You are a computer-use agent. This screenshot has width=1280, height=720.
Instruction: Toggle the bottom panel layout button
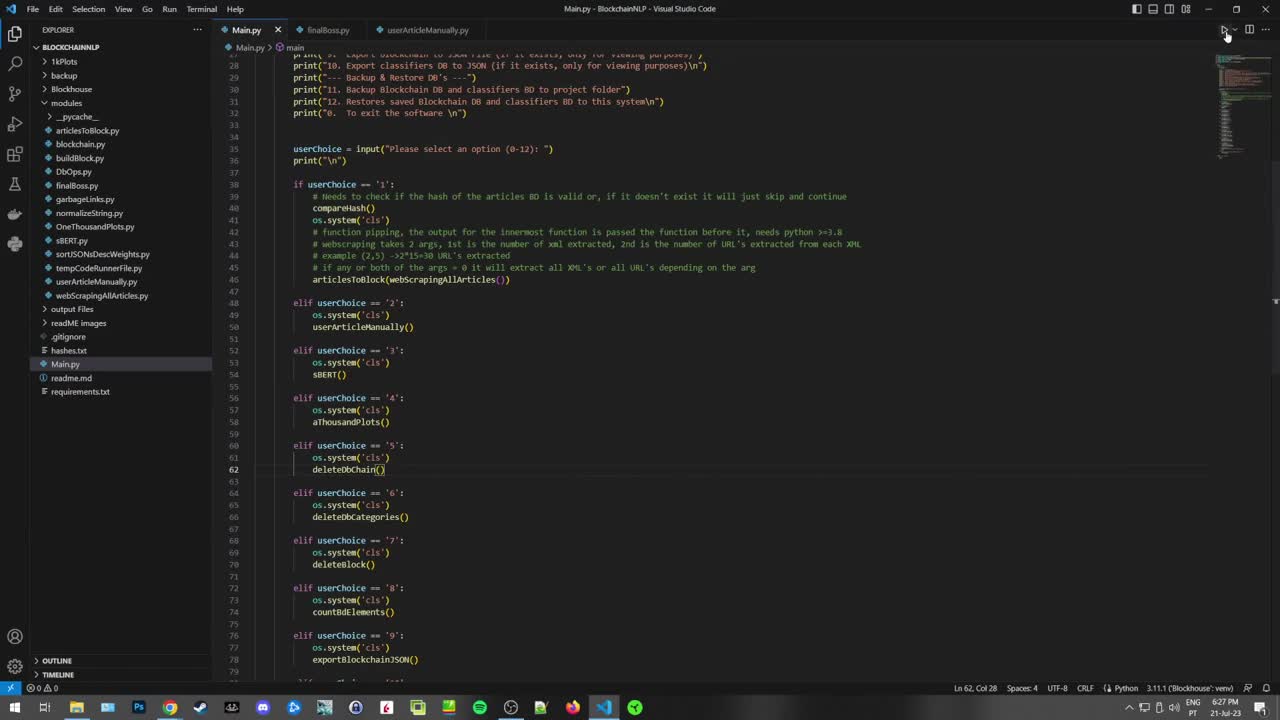[1153, 9]
